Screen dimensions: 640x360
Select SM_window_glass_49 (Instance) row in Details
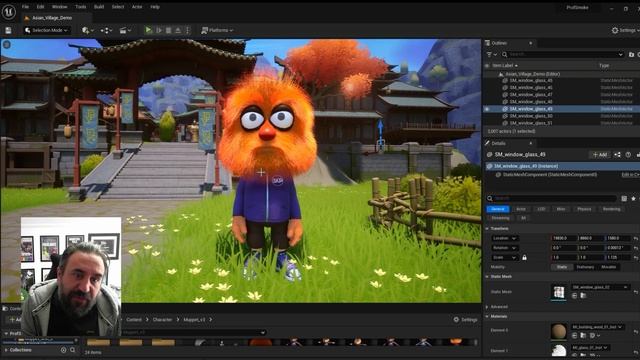tap(562, 166)
